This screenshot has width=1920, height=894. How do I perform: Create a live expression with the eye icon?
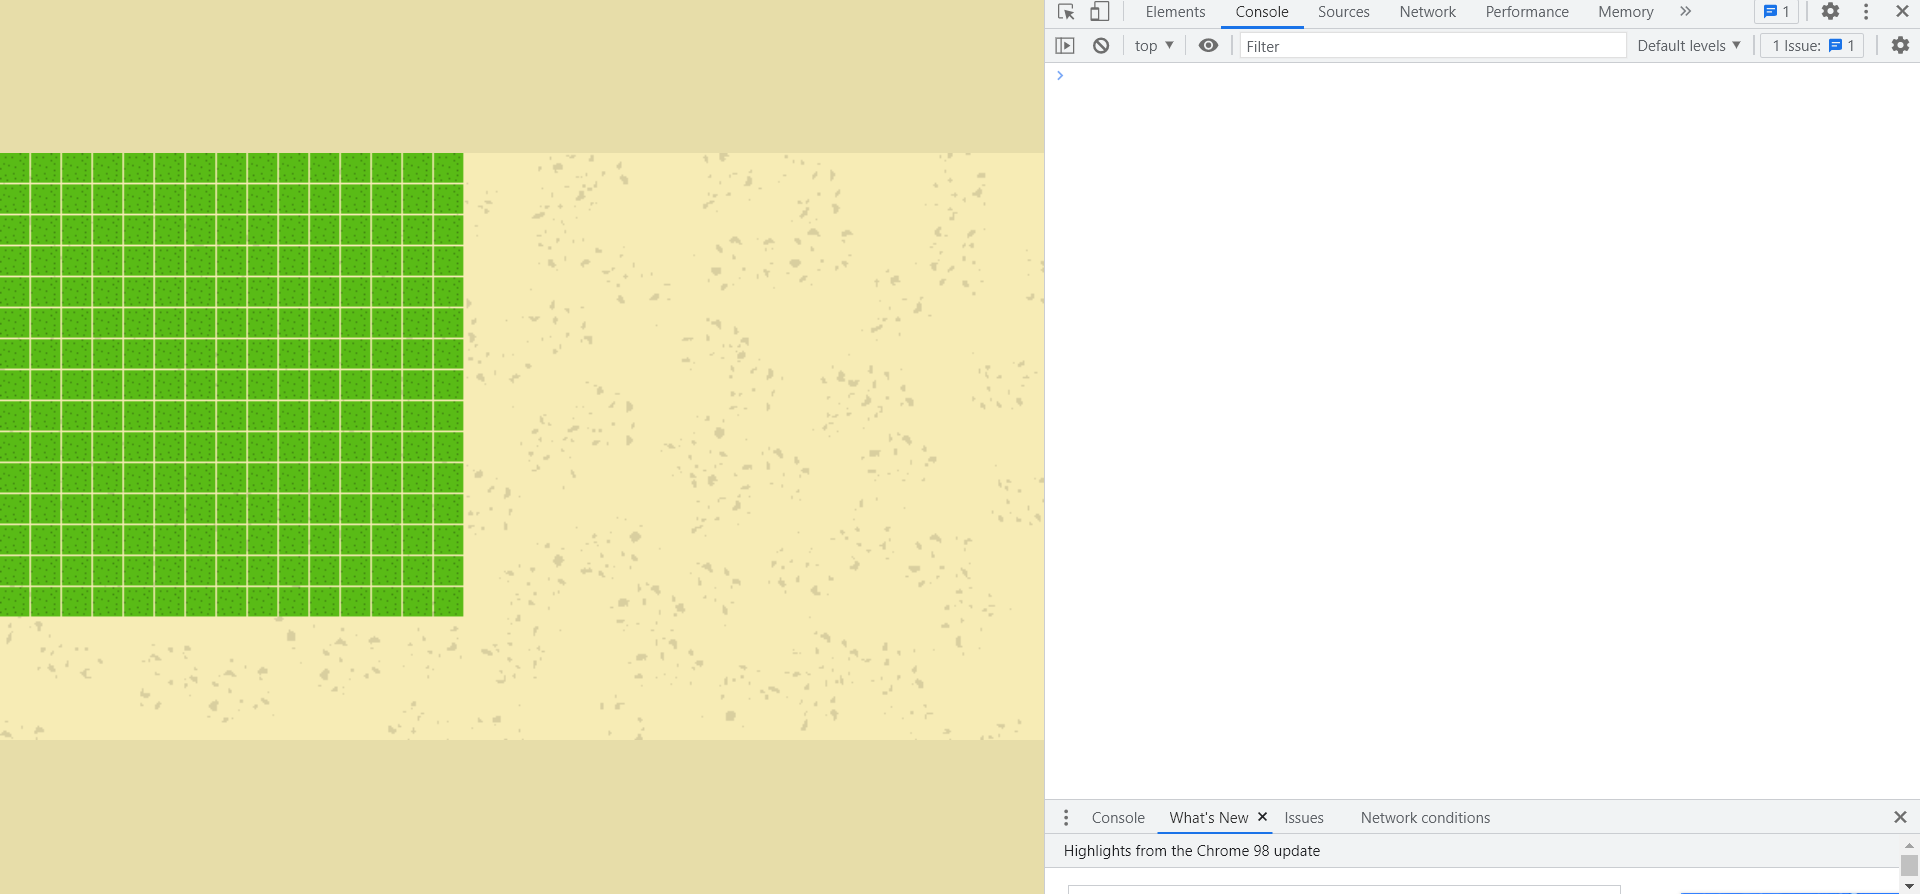tap(1208, 46)
